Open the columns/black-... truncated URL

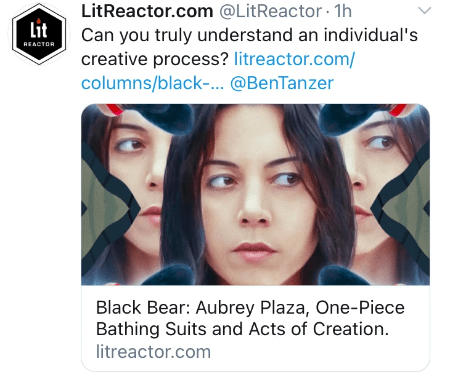coord(152,83)
